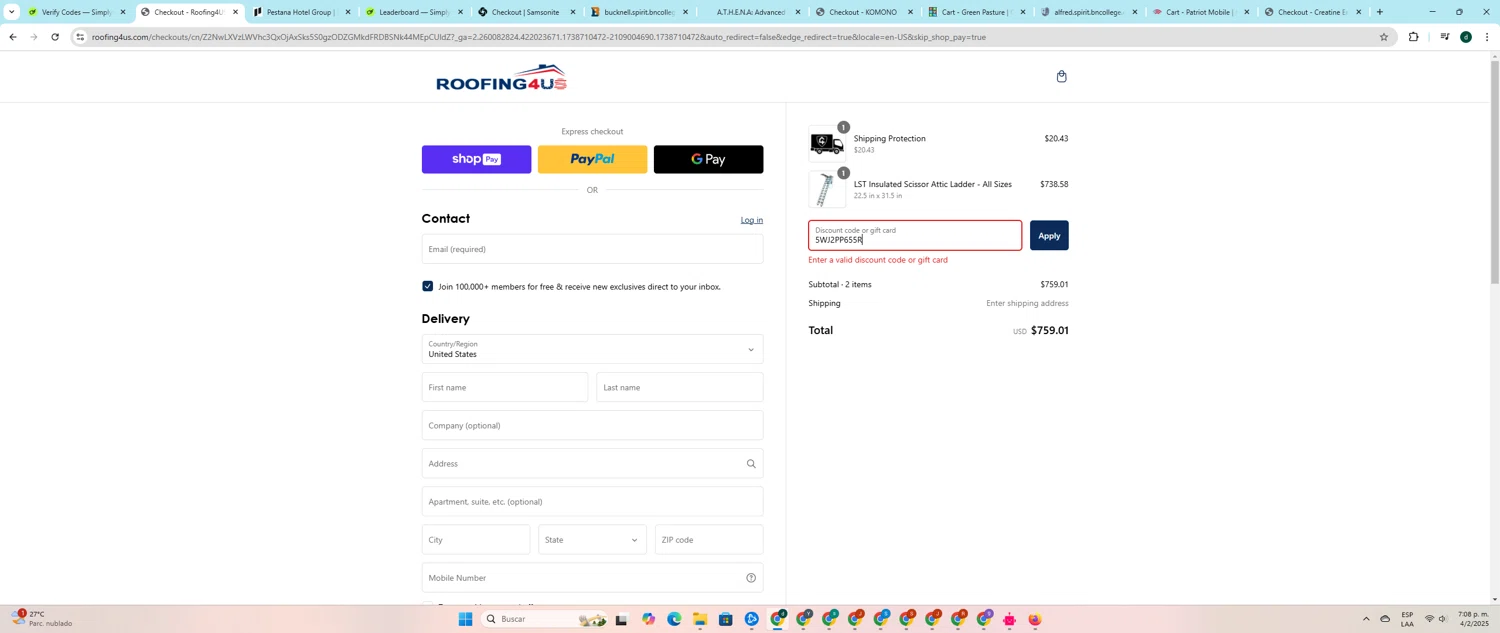Click the mobile number help question icon
Image resolution: width=1500 pixels, height=633 pixels.
coord(751,578)
